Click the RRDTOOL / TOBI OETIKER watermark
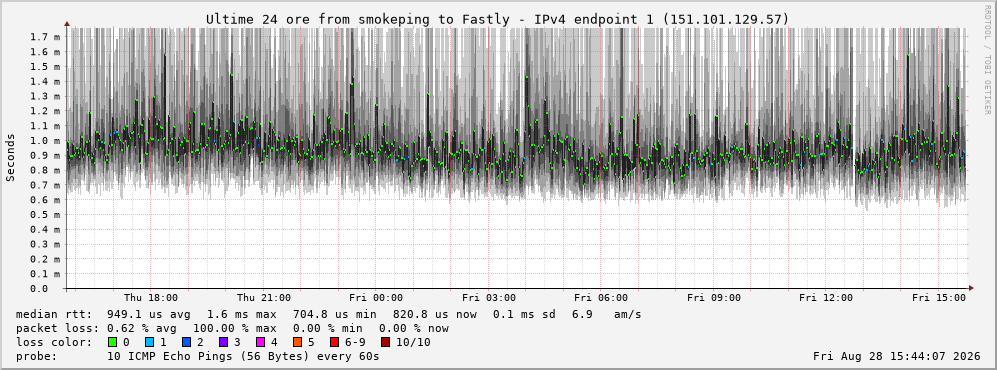Viewport: 997px width, 370px height. click(987, 60)
